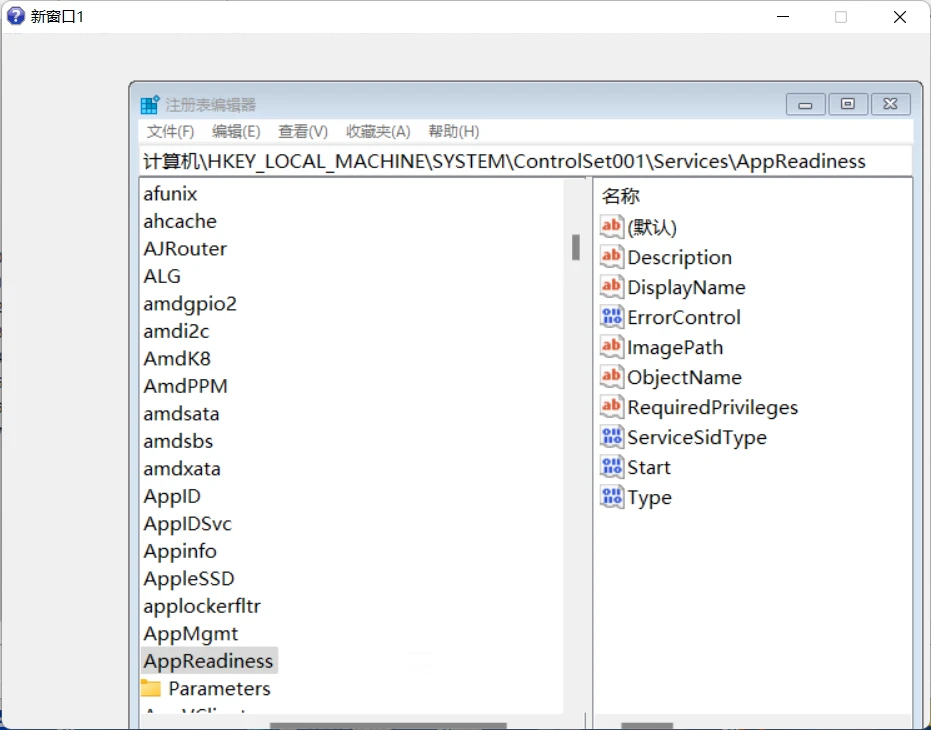931x730 pixels.
Task: Open the 收藏夹(A) menu
Action: [378, 131]
